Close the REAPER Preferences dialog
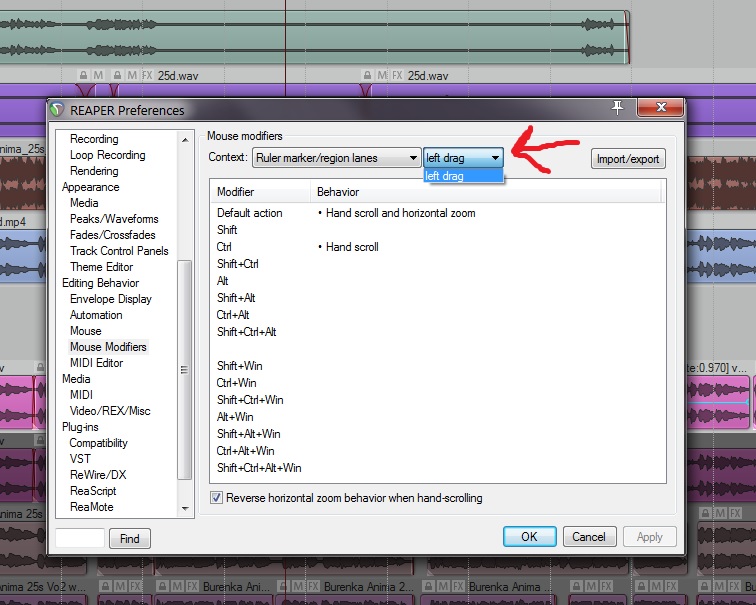The image size is (756, 605). pos(661,107)
